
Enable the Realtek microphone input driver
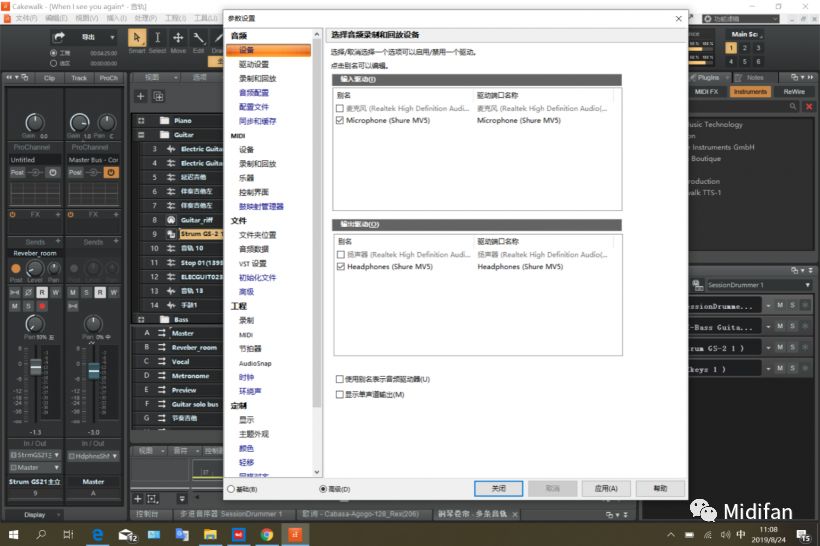pyautogui.click(x=342, y=108)
